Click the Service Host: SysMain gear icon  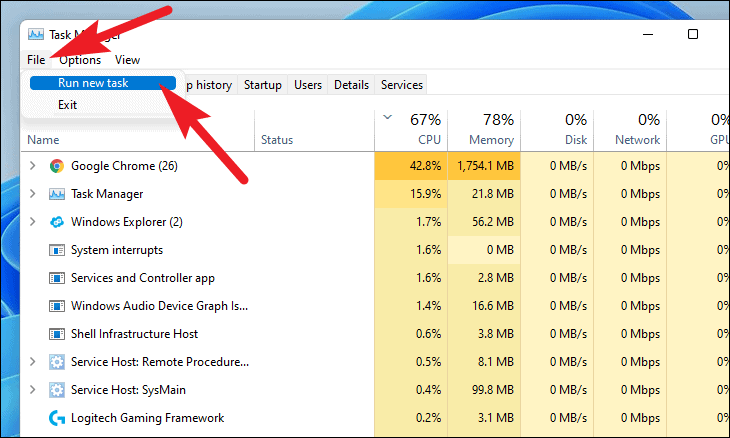[x=57, y=390]
